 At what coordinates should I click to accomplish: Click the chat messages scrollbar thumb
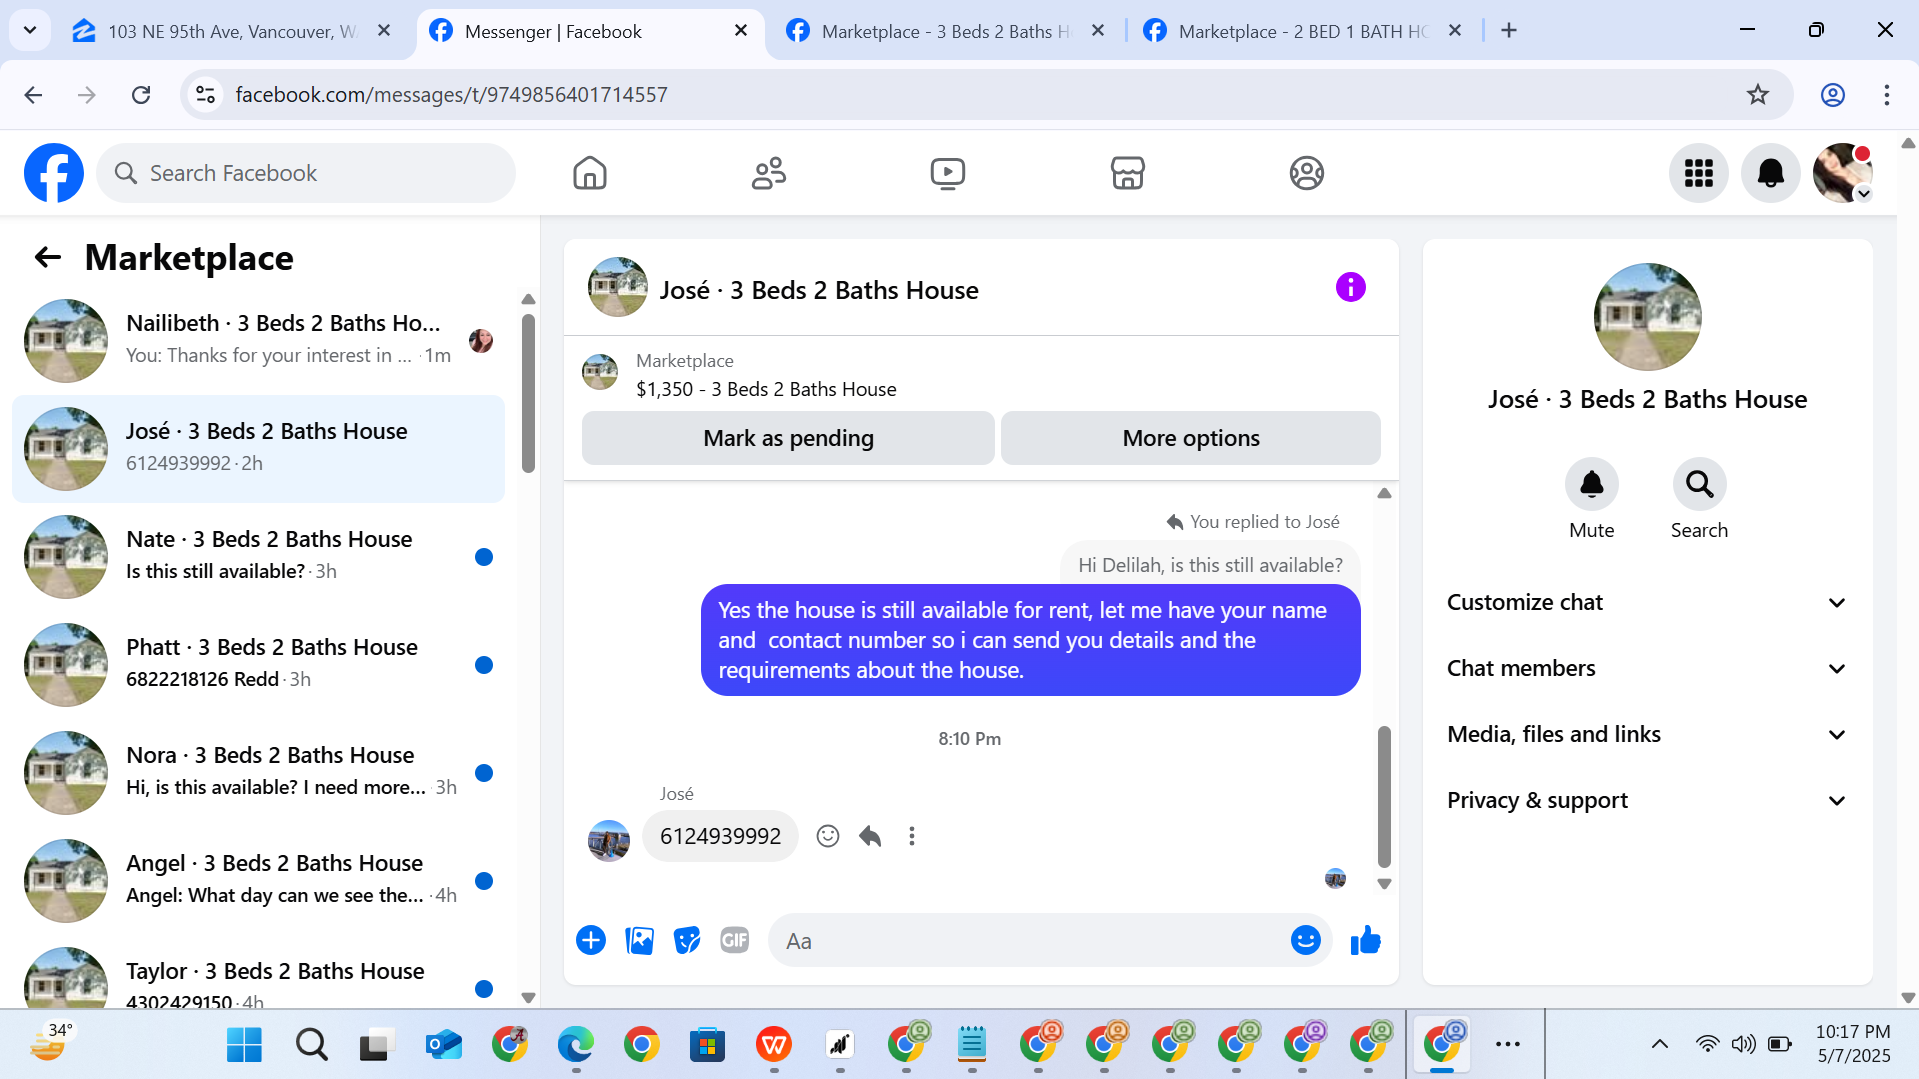[x=1384, y=796]
